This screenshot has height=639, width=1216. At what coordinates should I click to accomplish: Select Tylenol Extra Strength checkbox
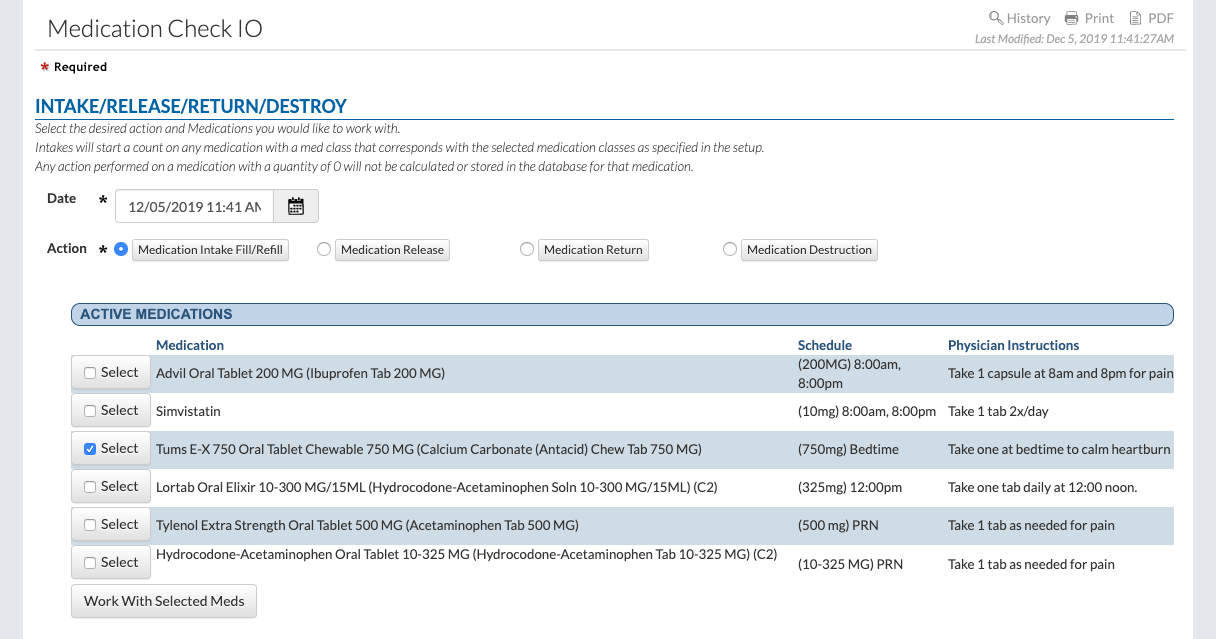(90, 525)
